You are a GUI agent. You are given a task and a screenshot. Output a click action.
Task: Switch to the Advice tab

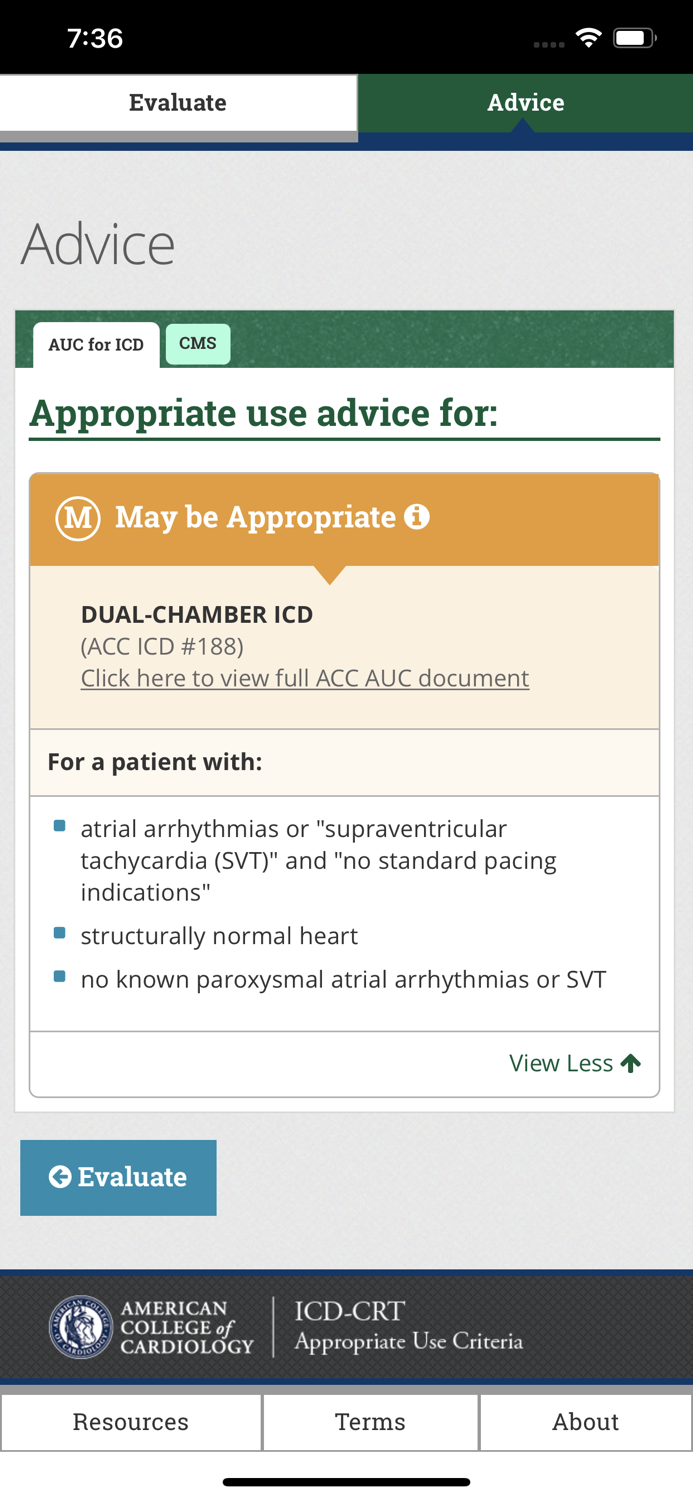pyautogui.click(x=525, y=102)
